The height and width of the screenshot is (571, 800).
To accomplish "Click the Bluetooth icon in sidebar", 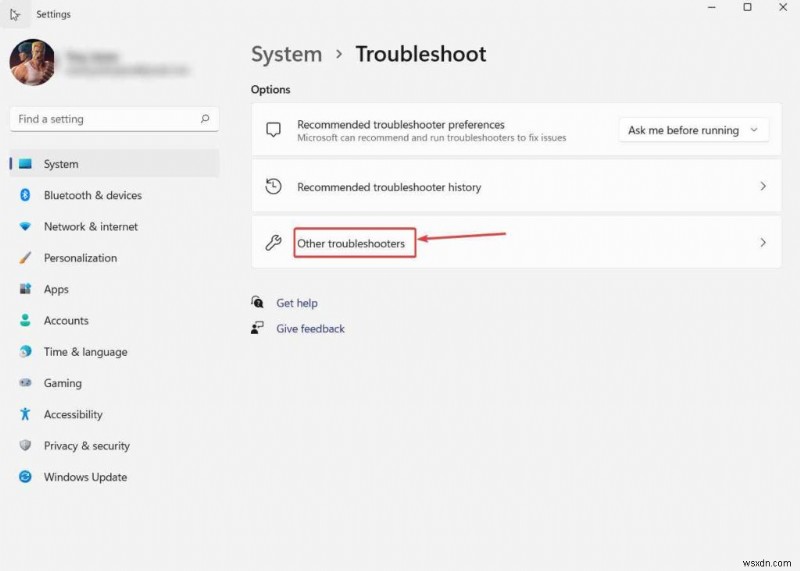I will 25,195.
